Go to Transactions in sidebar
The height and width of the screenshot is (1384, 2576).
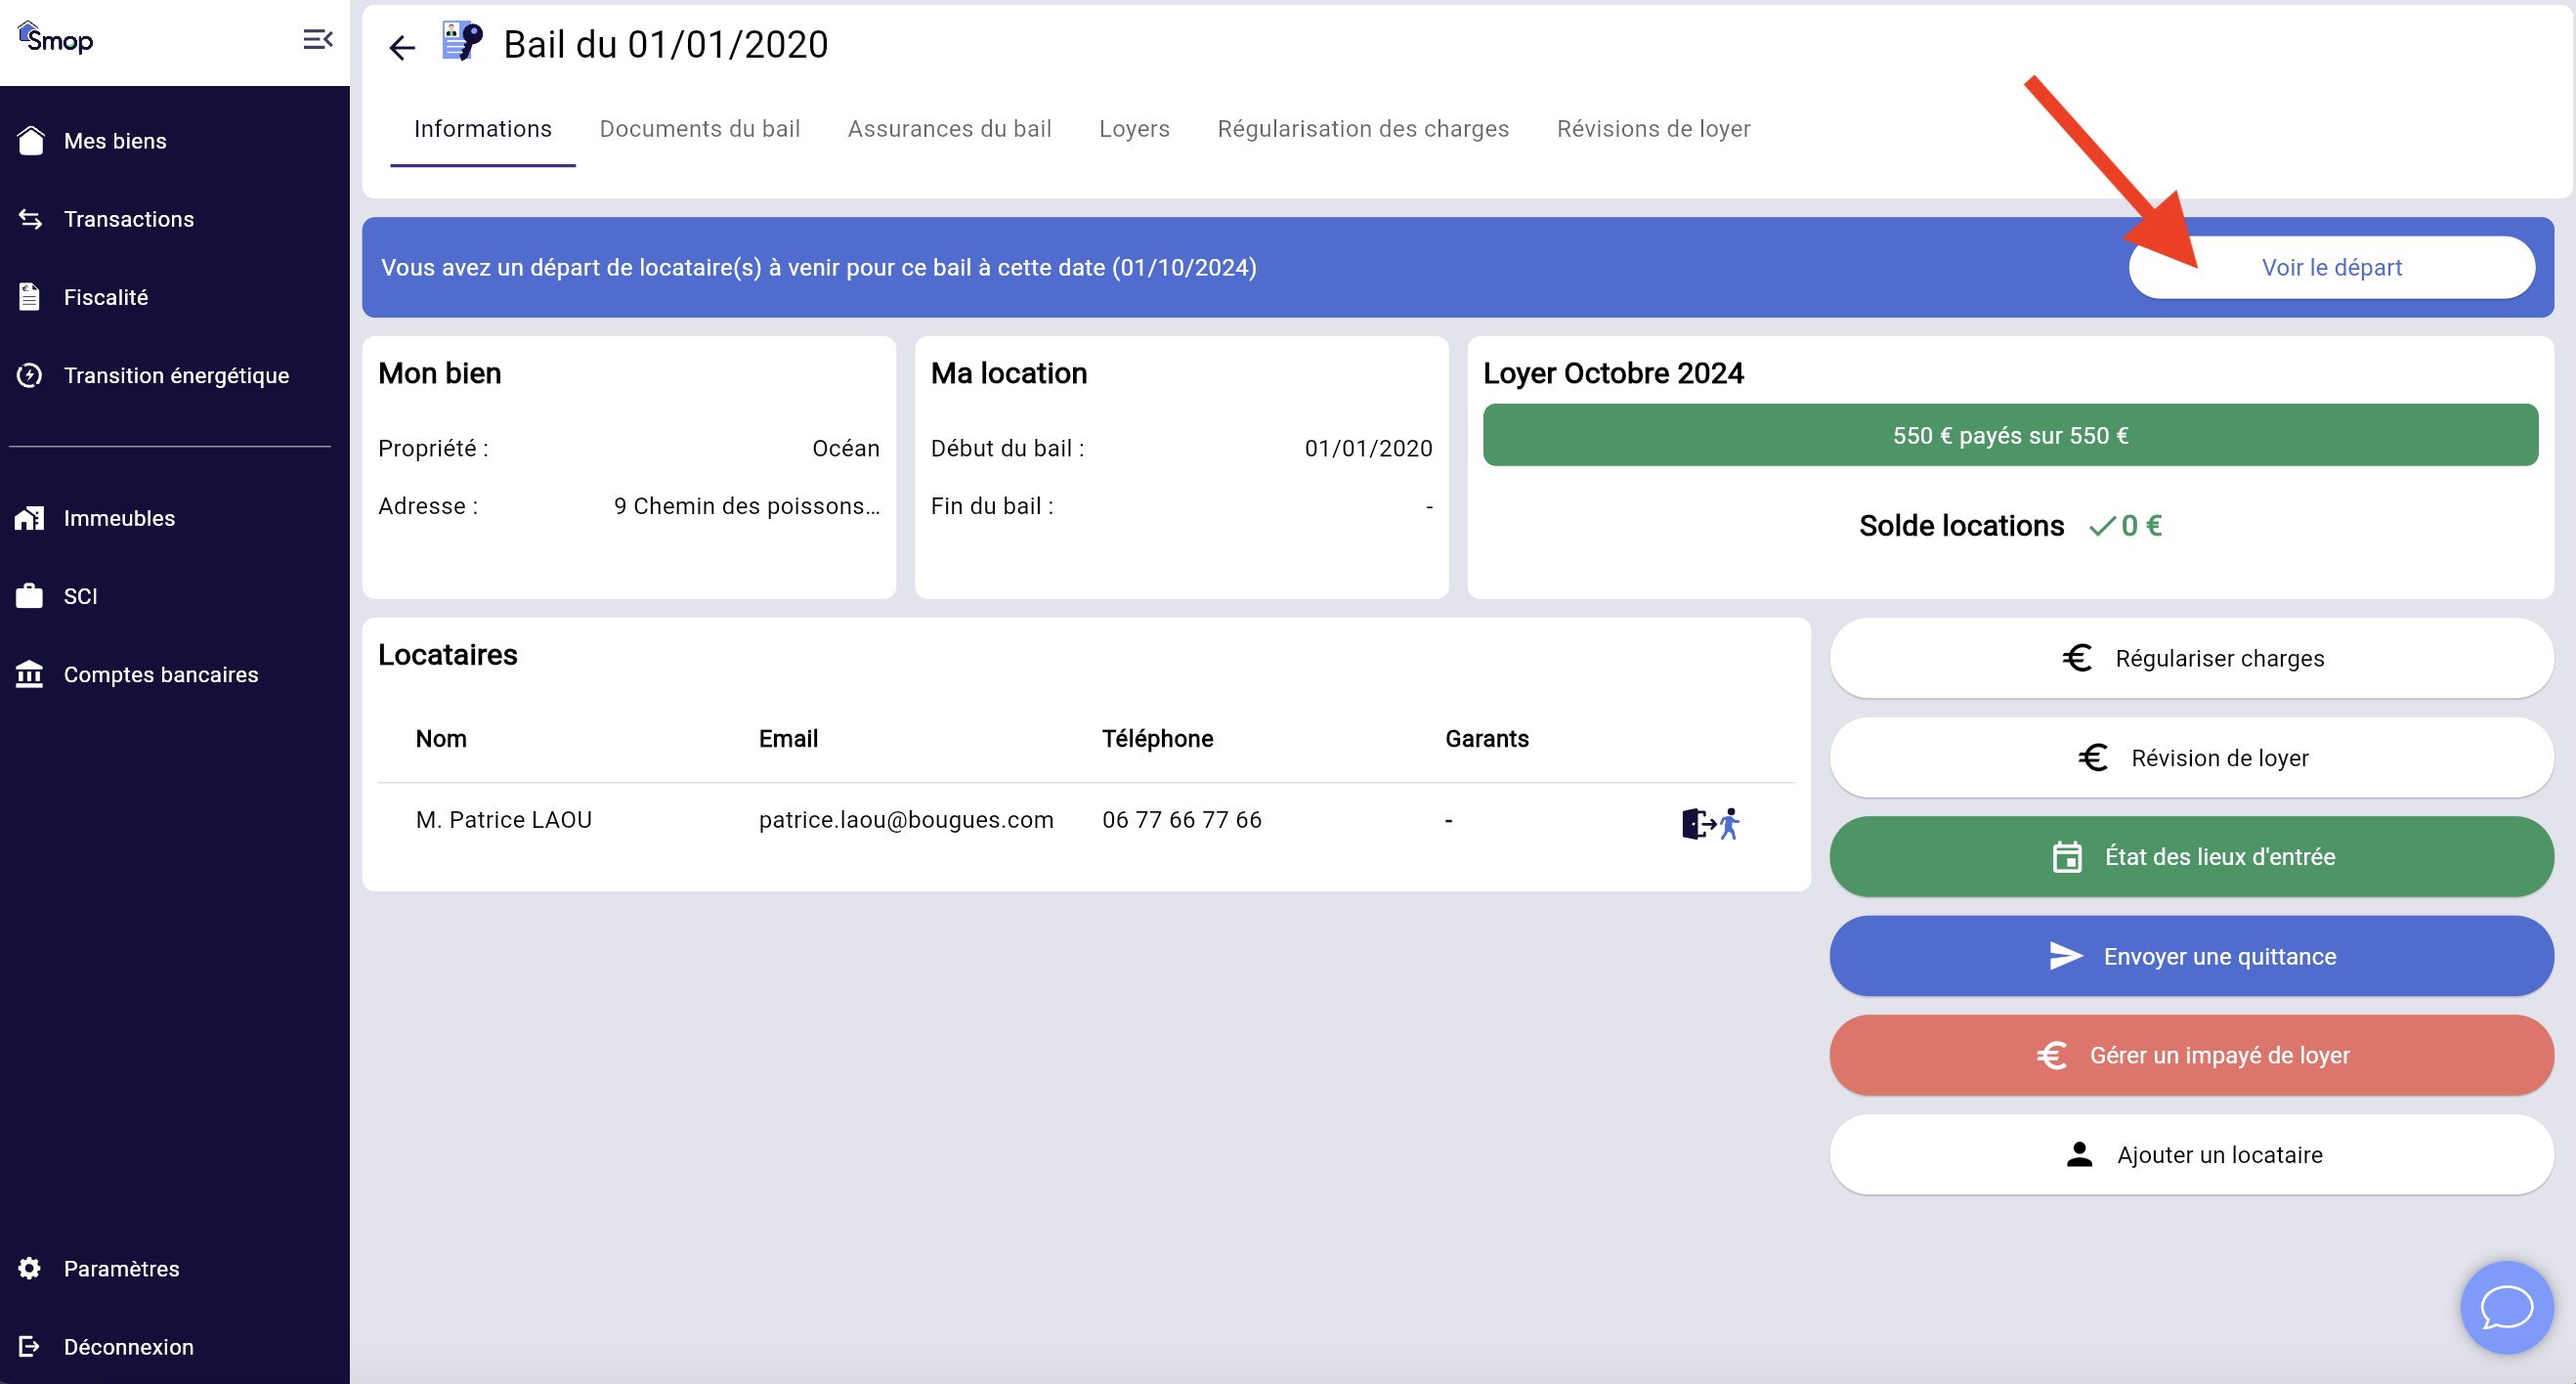128,219
